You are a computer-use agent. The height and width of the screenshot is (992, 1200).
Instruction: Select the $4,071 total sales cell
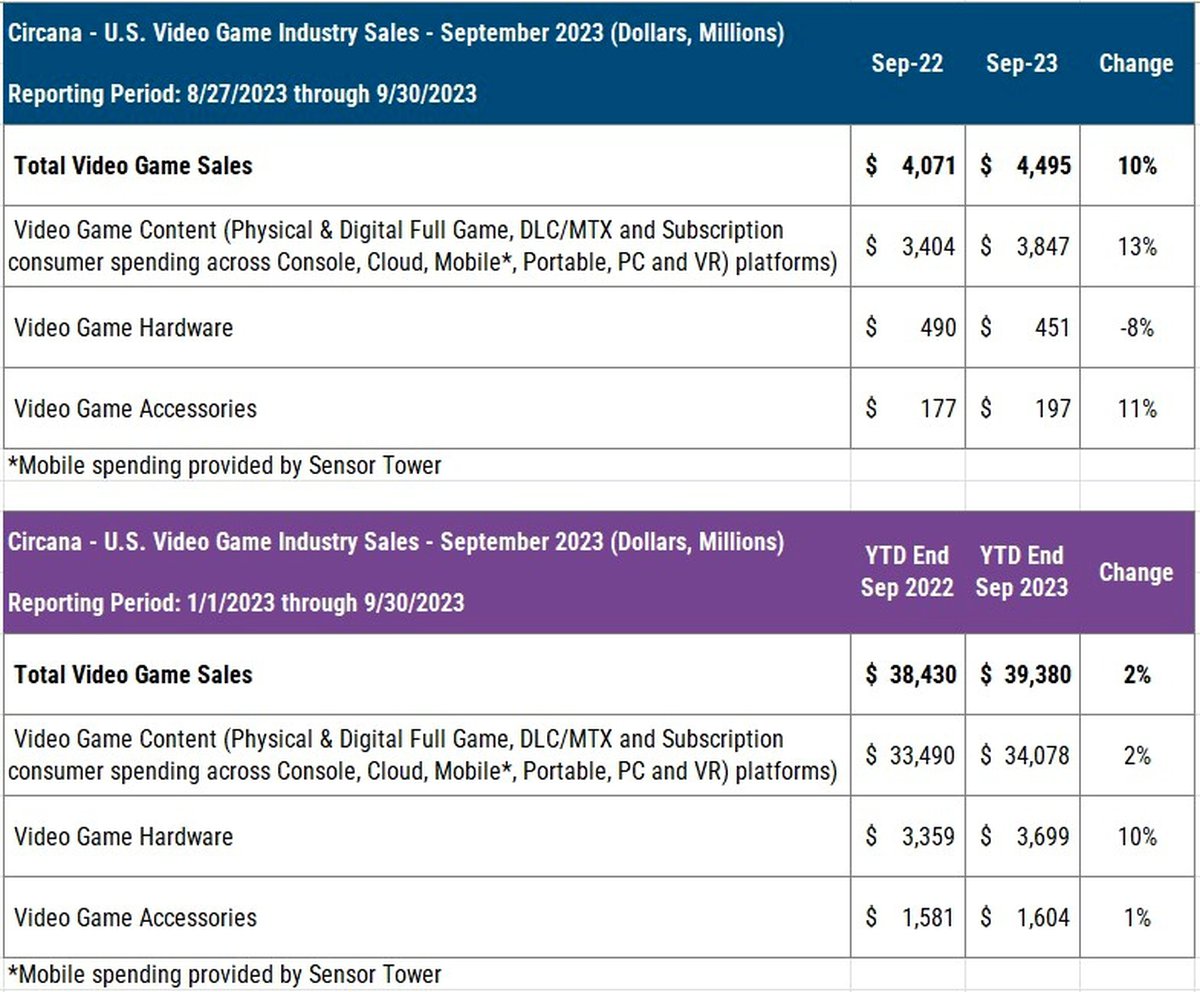908,165
